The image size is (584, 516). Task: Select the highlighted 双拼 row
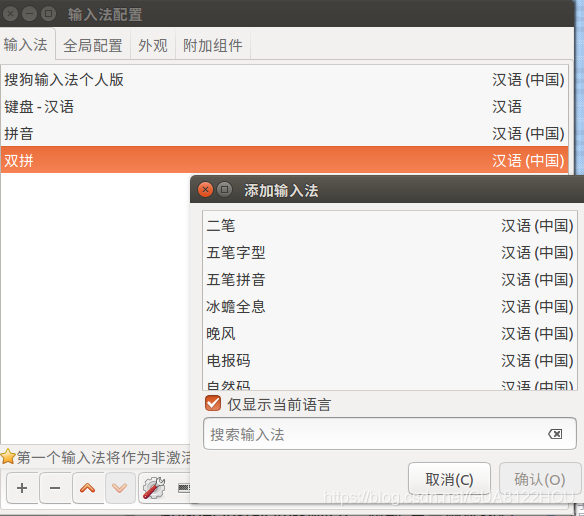tap(285, 160)
